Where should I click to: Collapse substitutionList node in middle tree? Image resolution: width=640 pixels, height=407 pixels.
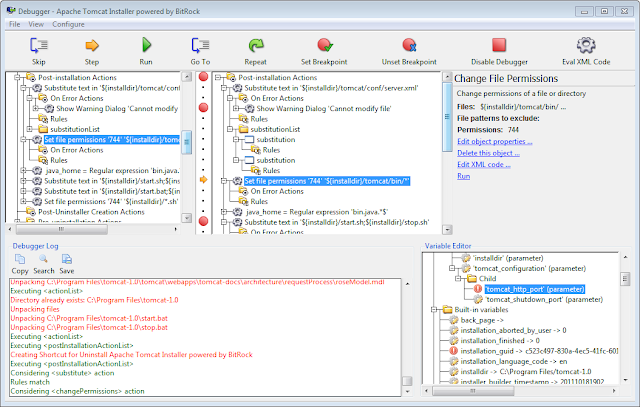230,129
